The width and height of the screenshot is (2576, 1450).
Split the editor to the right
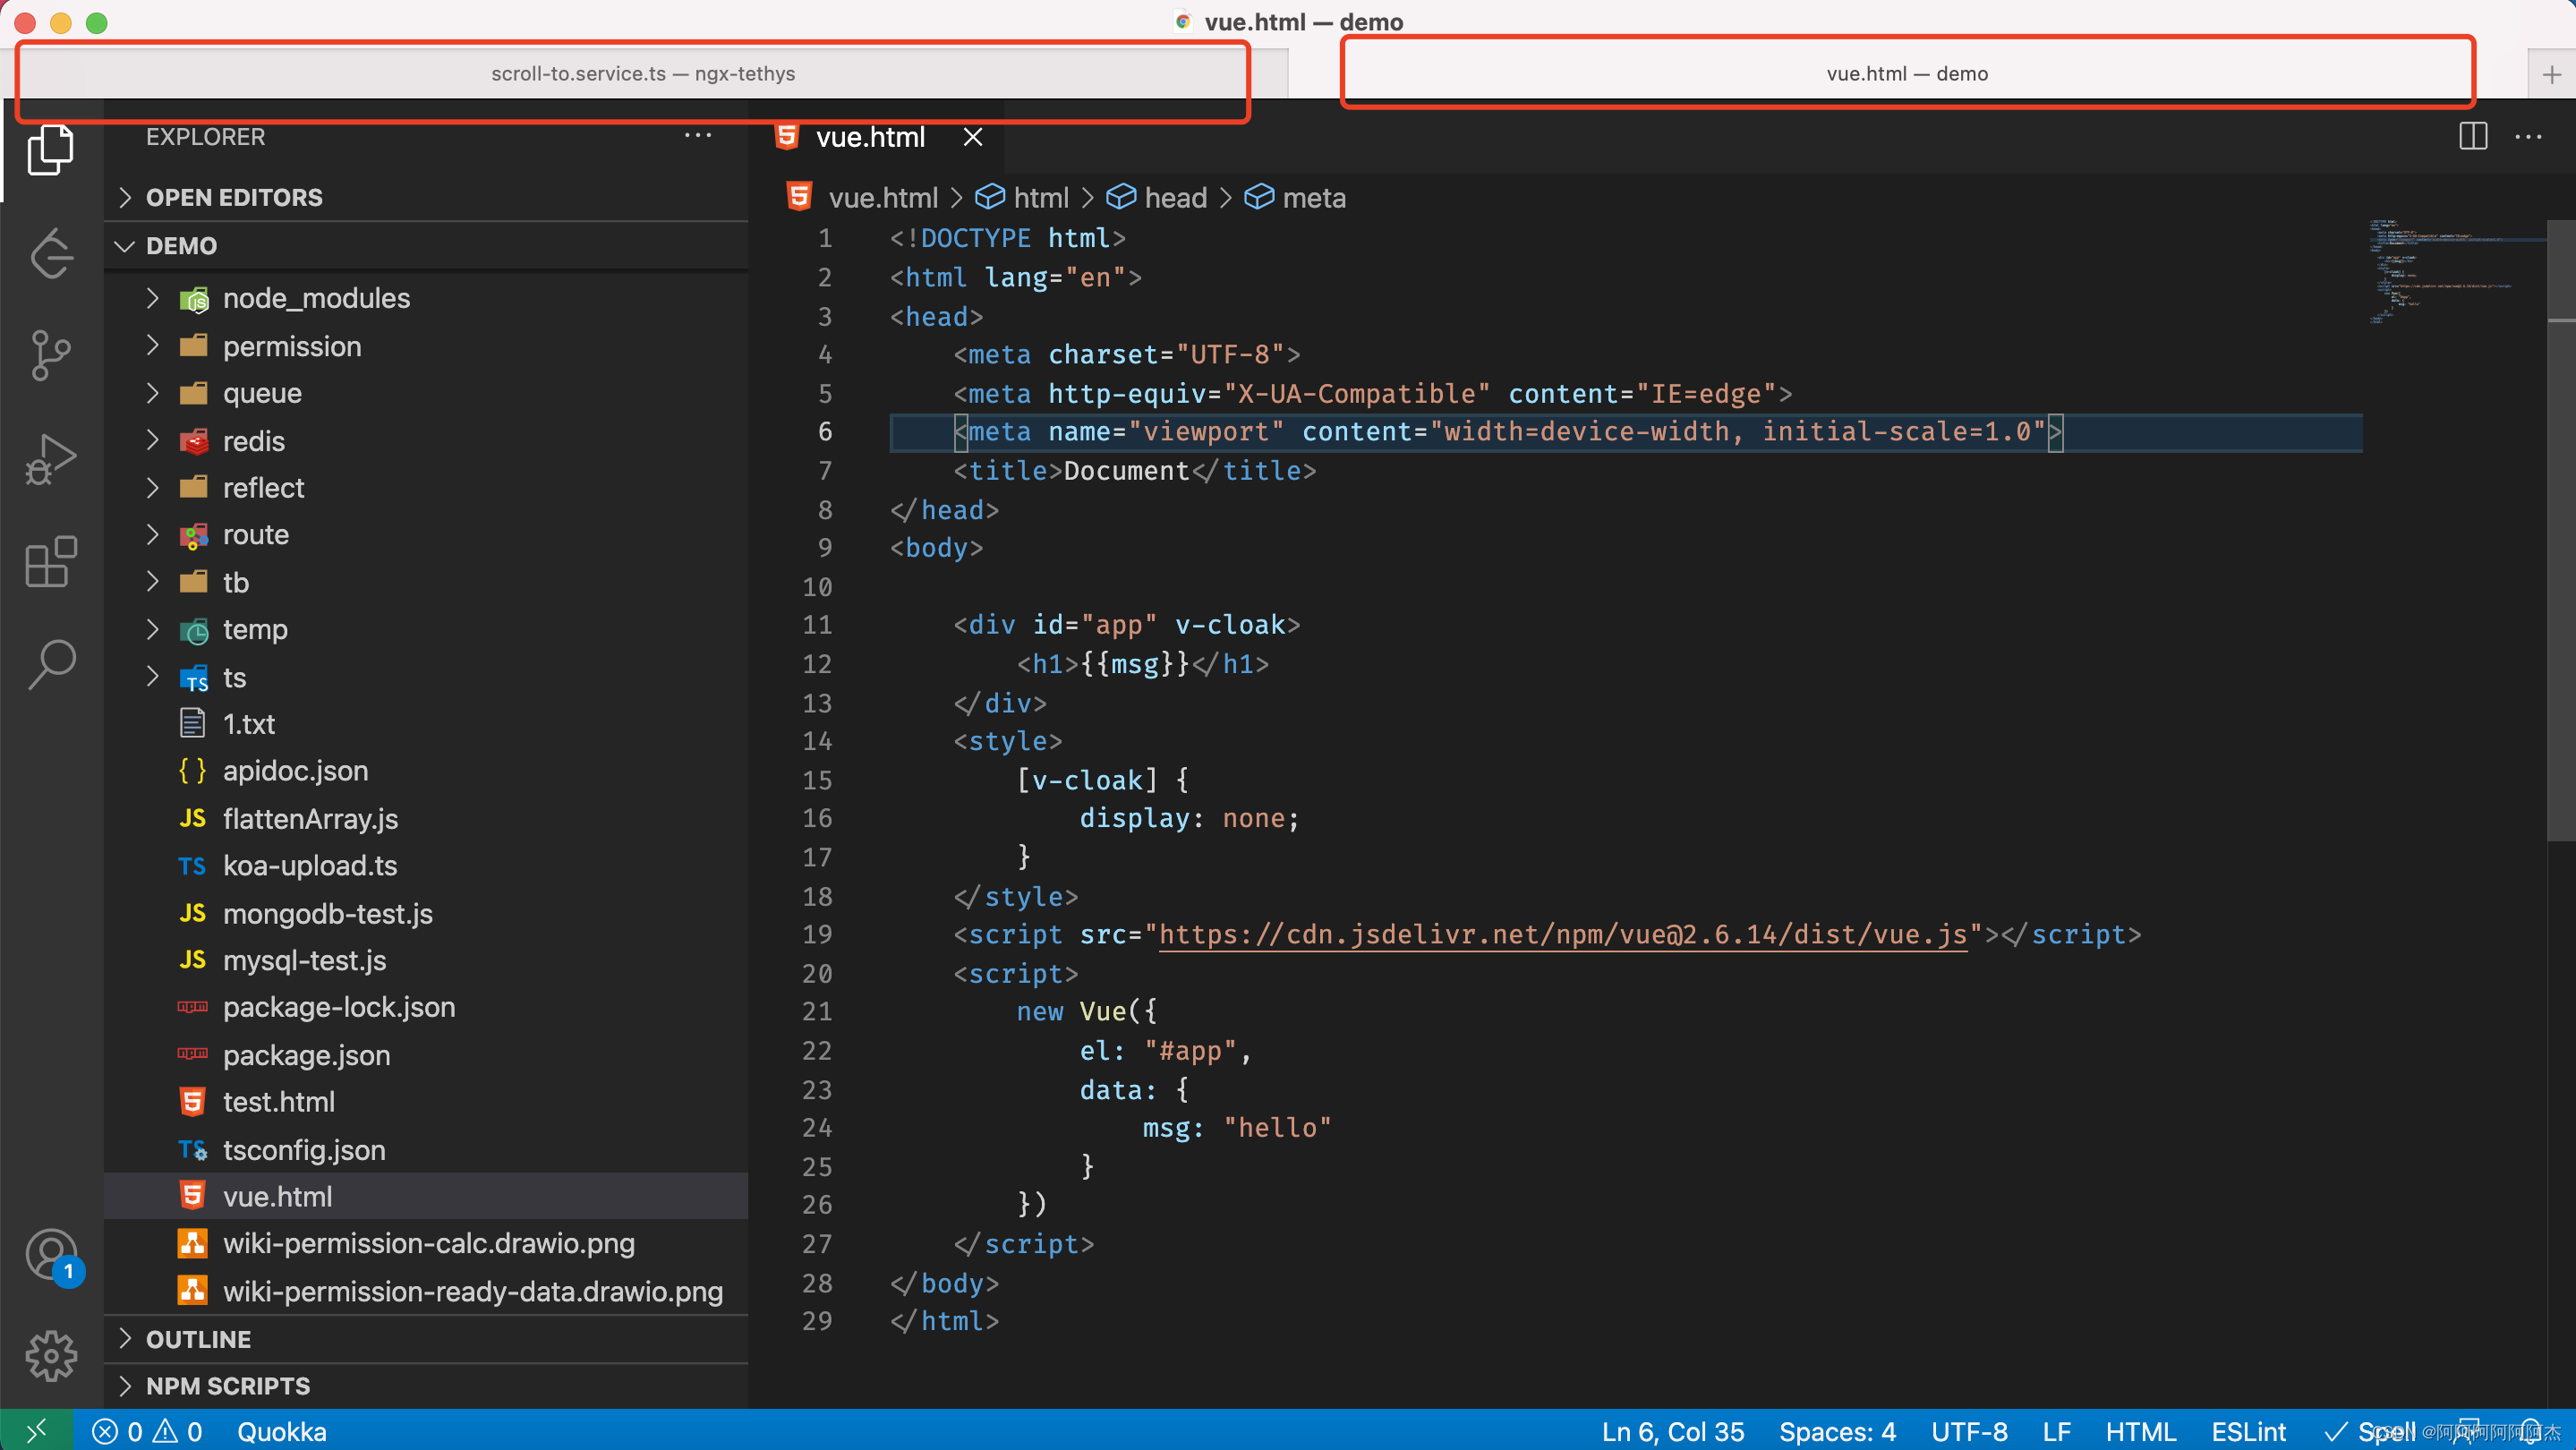(x=2472, y=137)
